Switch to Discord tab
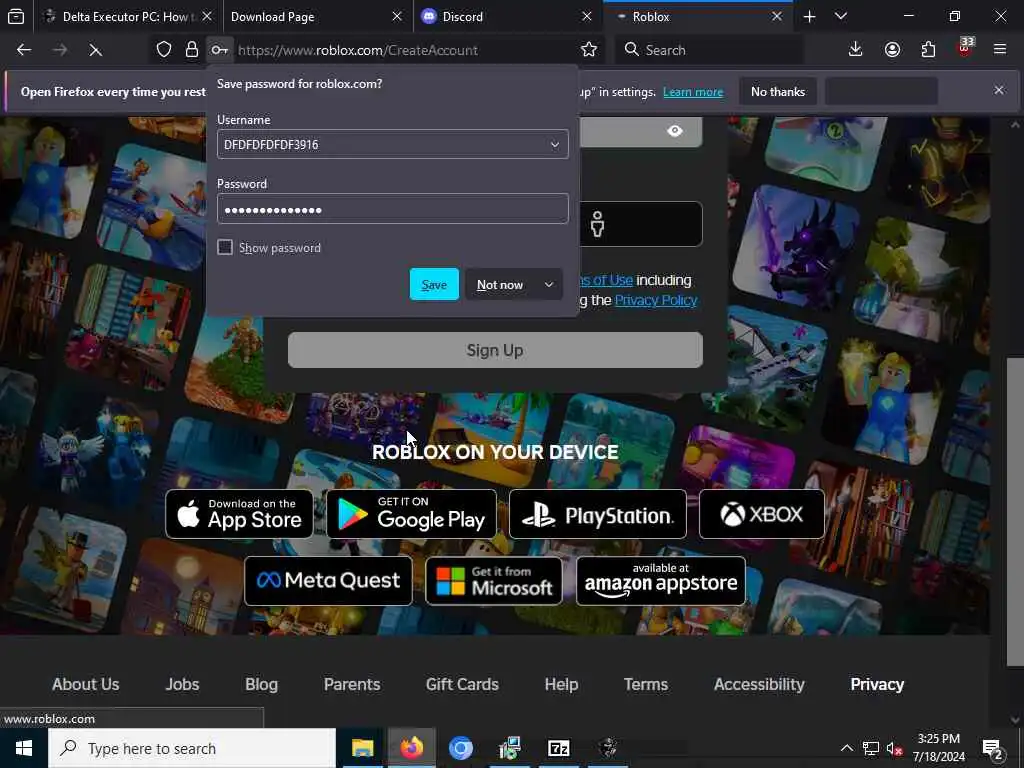The width and height of the screenshot is (1024, 768). (496, 16)
